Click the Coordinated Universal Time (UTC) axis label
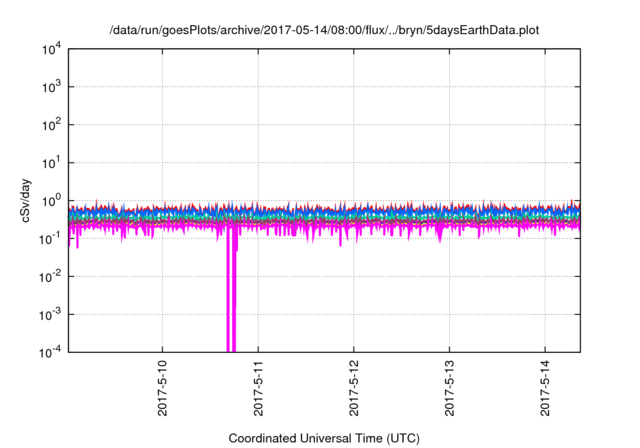Screen dimensions: 640x448 [x=324, y=438]
